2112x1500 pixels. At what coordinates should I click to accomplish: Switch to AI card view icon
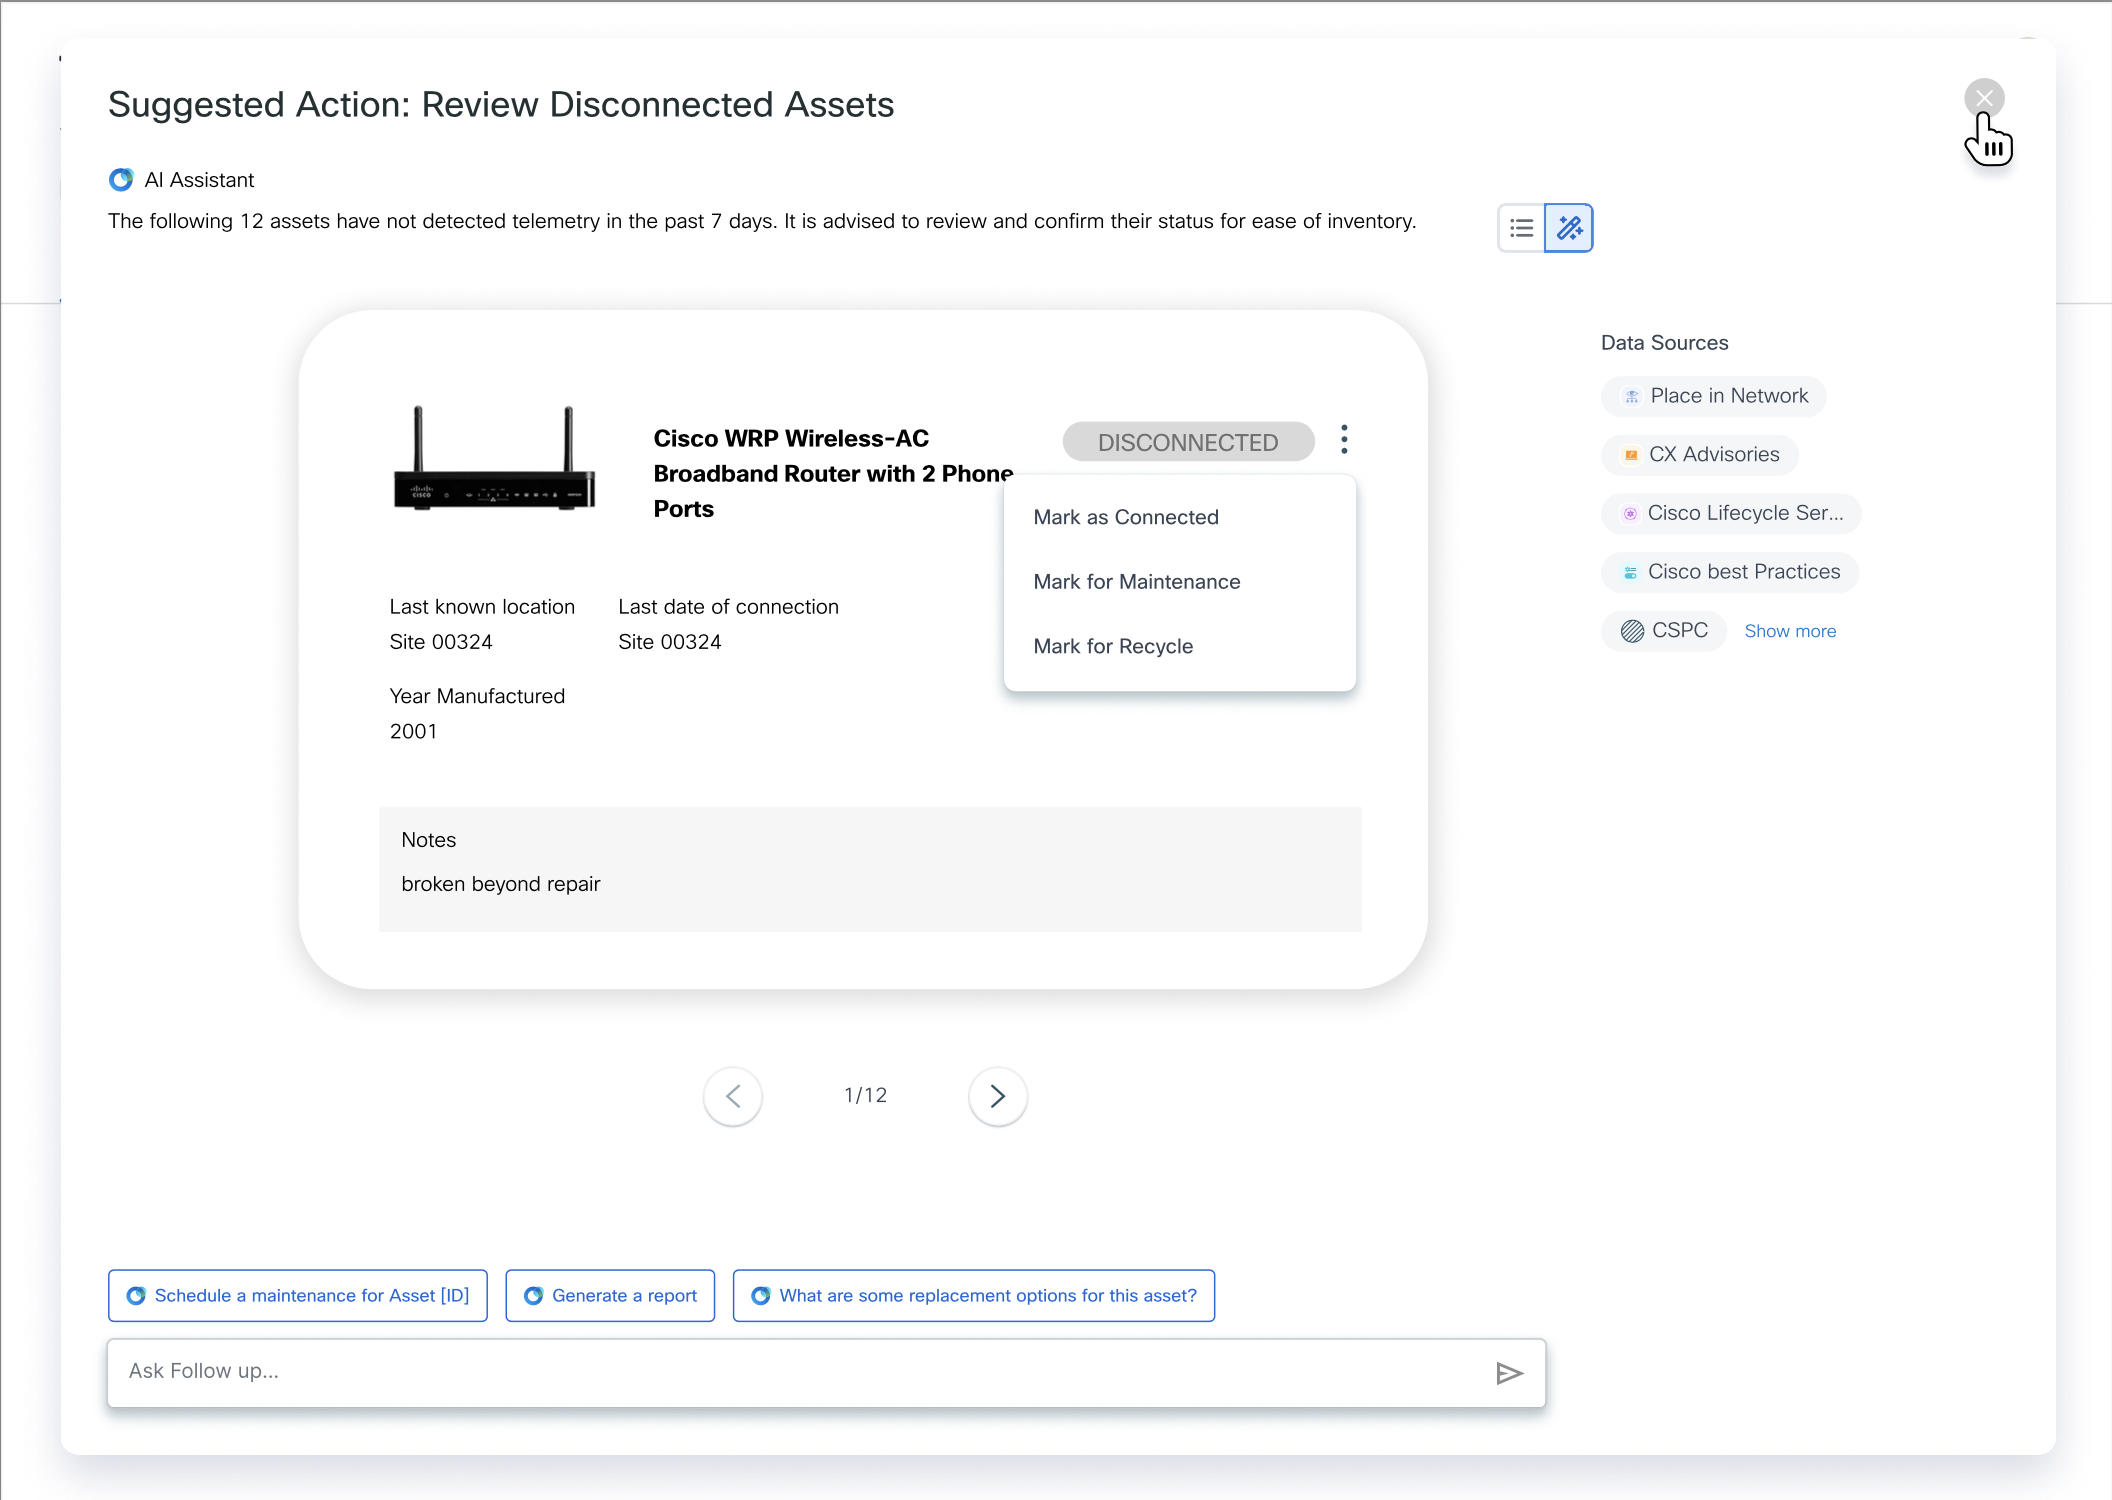coord(1568,228)
